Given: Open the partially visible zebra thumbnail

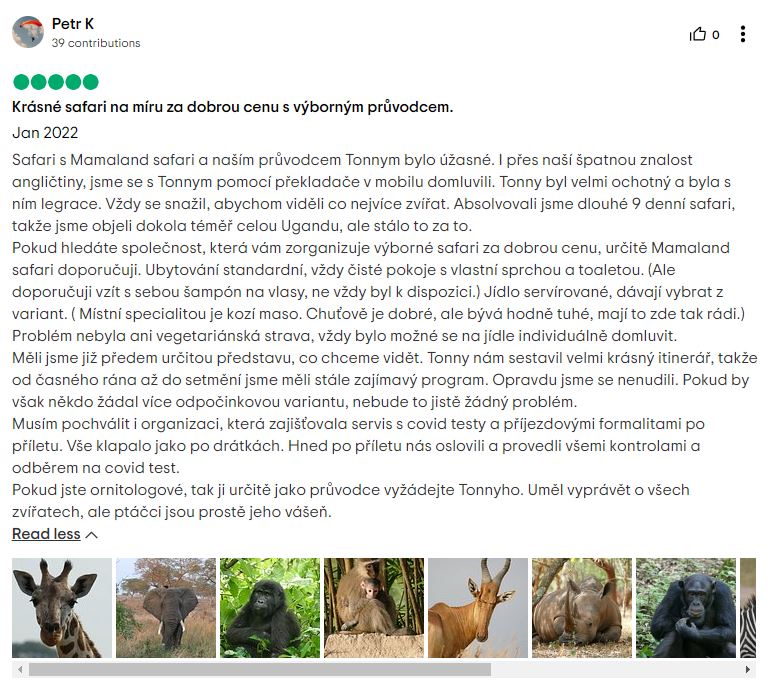Looking at the screenshot, I should click(x=748, y=608).
